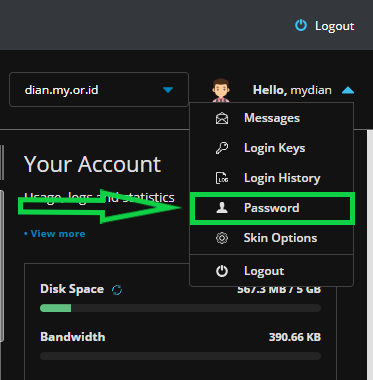Image resolution: width=373 pixels, height=380 pixels.
Task: Open Login History menu entry
Action: 271,178
